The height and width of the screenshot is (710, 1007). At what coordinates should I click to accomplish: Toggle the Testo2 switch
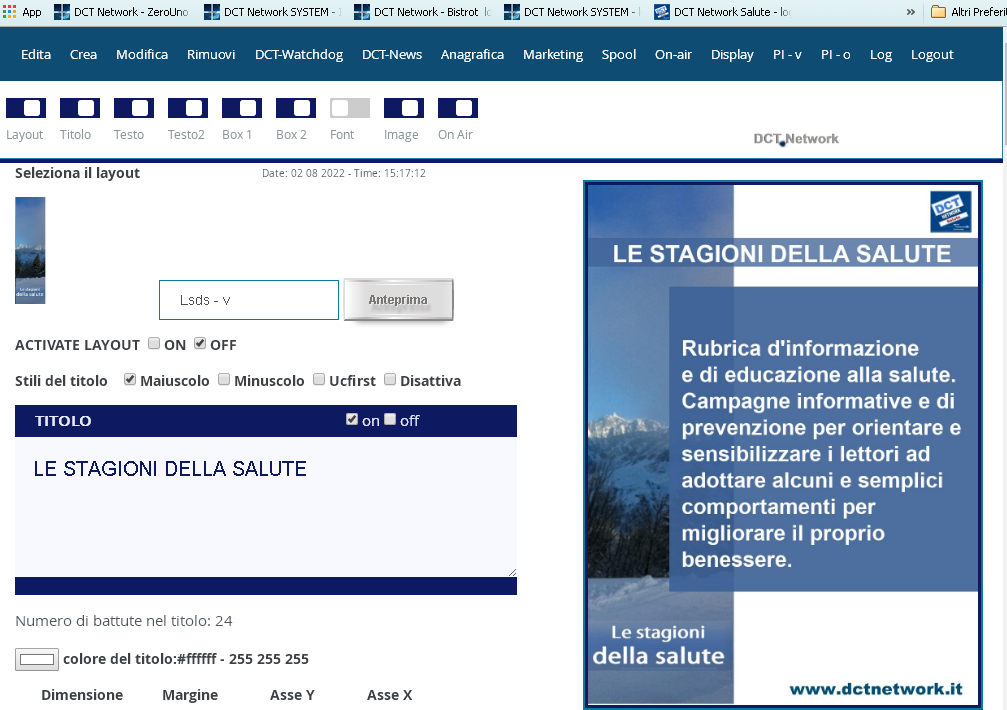pos(188,108)
